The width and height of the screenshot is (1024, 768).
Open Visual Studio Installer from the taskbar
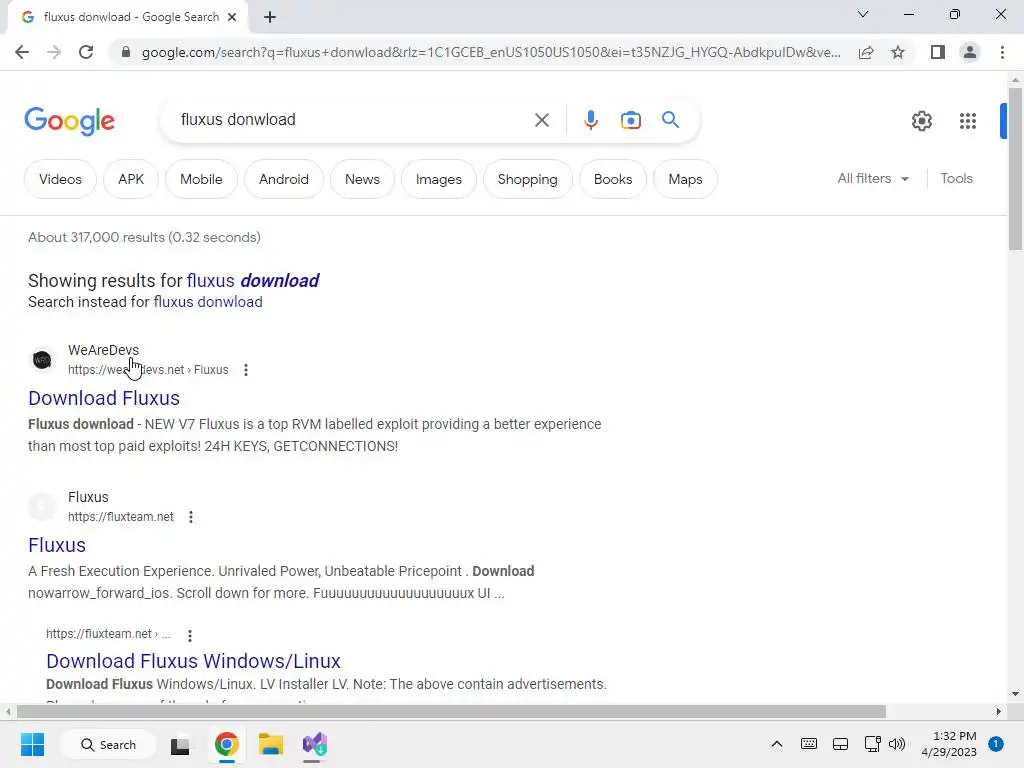click(x=314, y=744)
